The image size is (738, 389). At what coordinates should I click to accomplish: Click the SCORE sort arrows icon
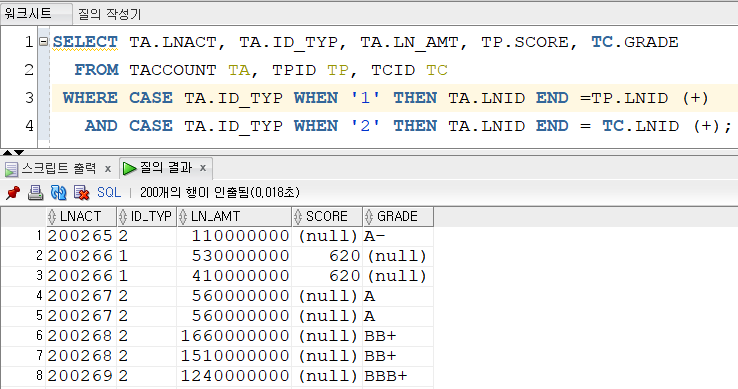pos(298,217)
